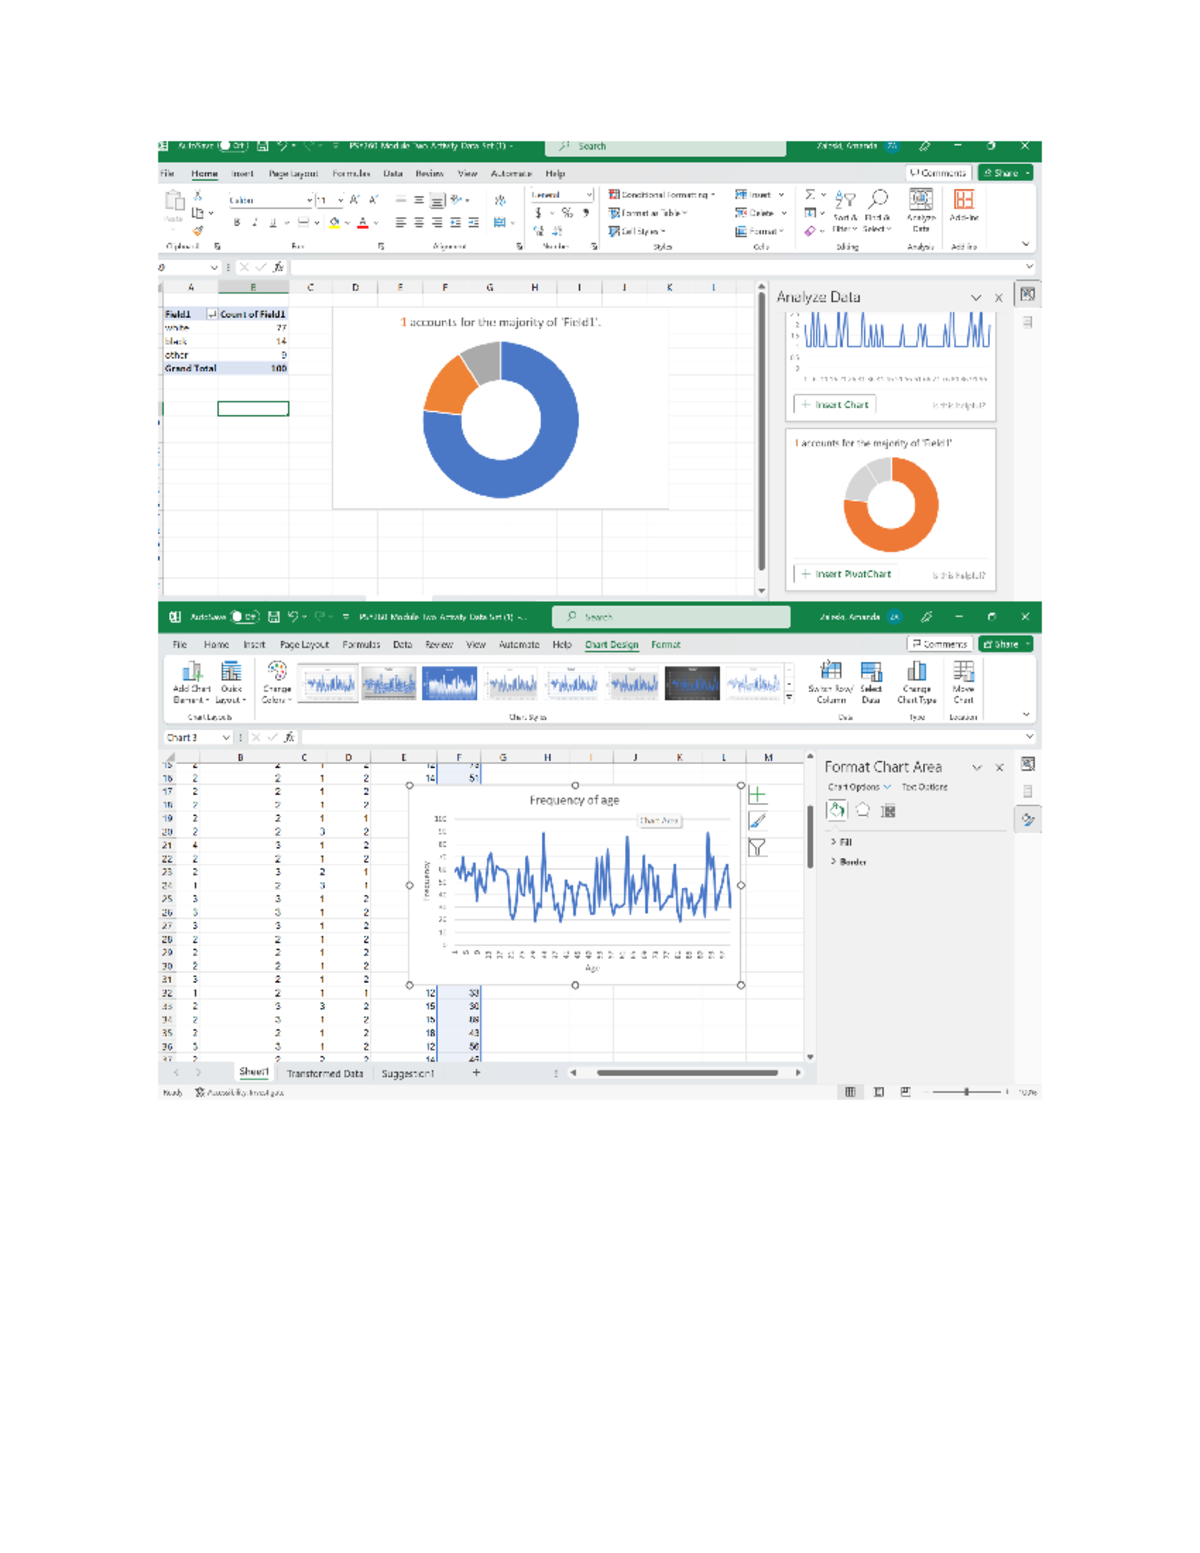Image resolution: width=1200 pixels, height=1553 pixels.
Task: Click the Chart Elements plus button
Action: 757,796
